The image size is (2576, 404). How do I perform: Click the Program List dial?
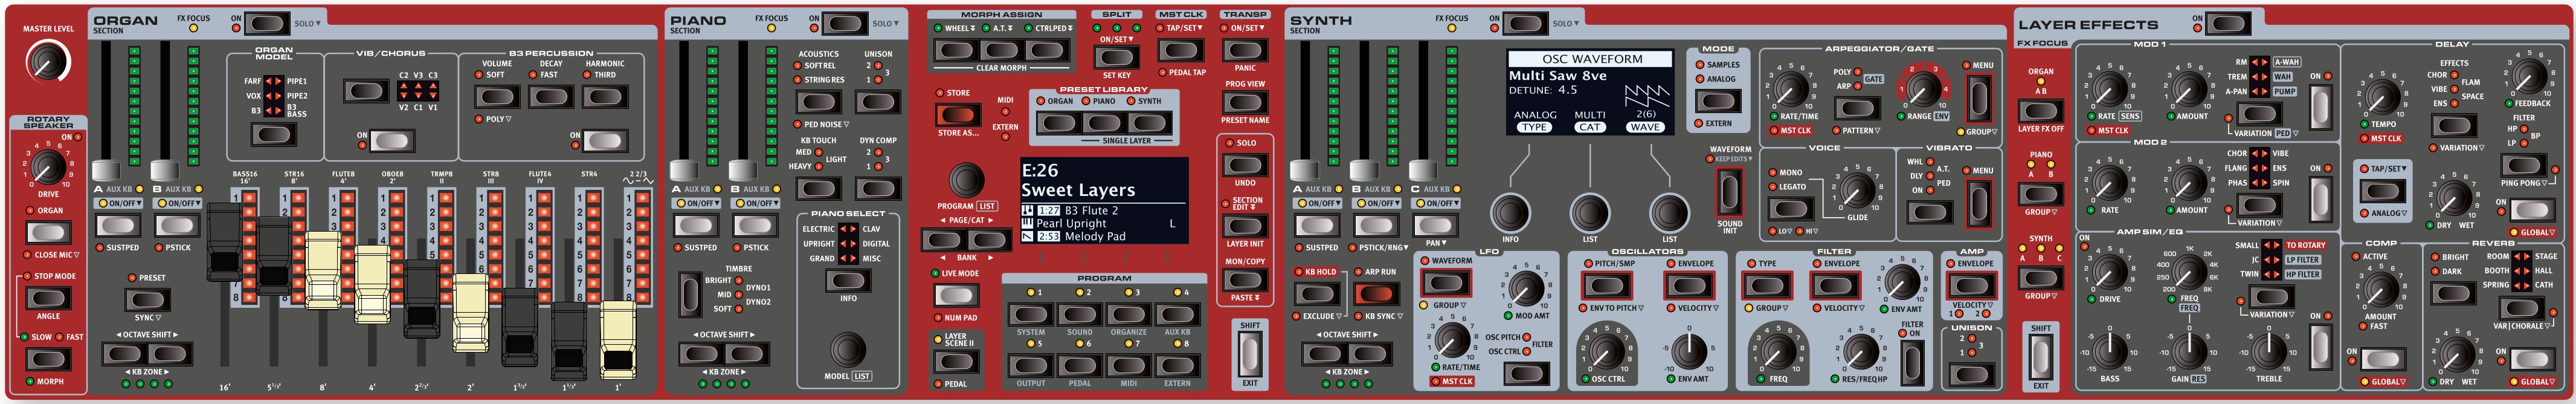pyautogui.click(x=965, y=179)
